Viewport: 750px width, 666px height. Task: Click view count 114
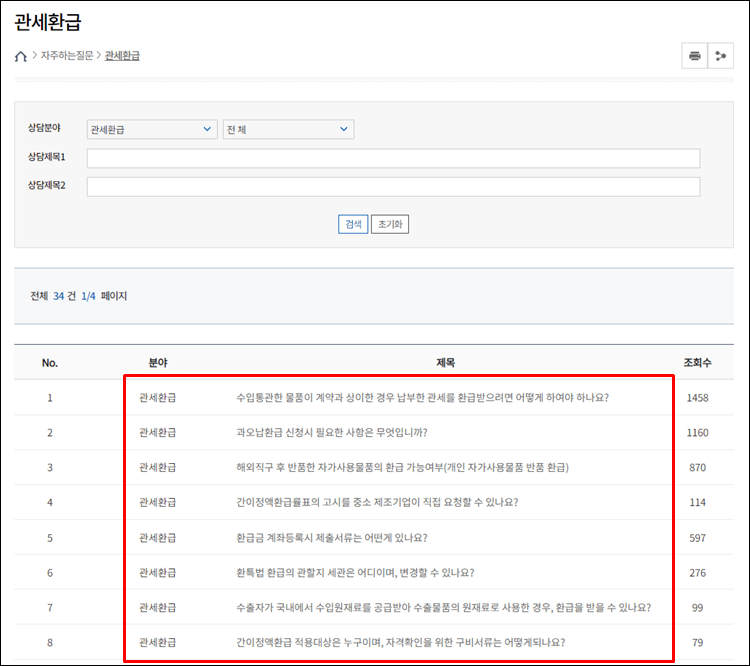point(697,502)
